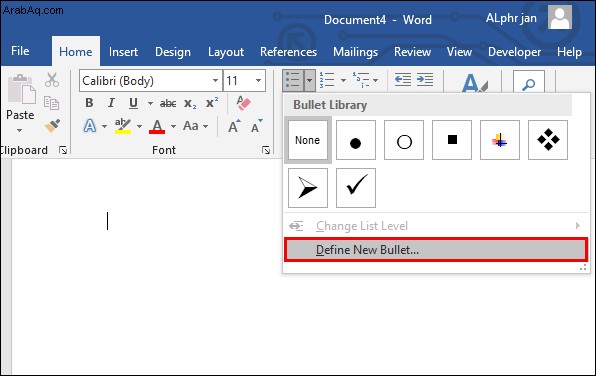Image resolution: width=596 pixels, height=376 pixels.
Task: Decrease font size with shrink icon
Action: 257,126
